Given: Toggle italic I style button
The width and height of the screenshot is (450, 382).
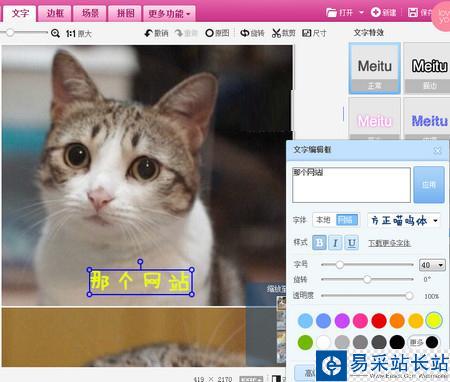Looking at the screenshot, I should (335, 243).
